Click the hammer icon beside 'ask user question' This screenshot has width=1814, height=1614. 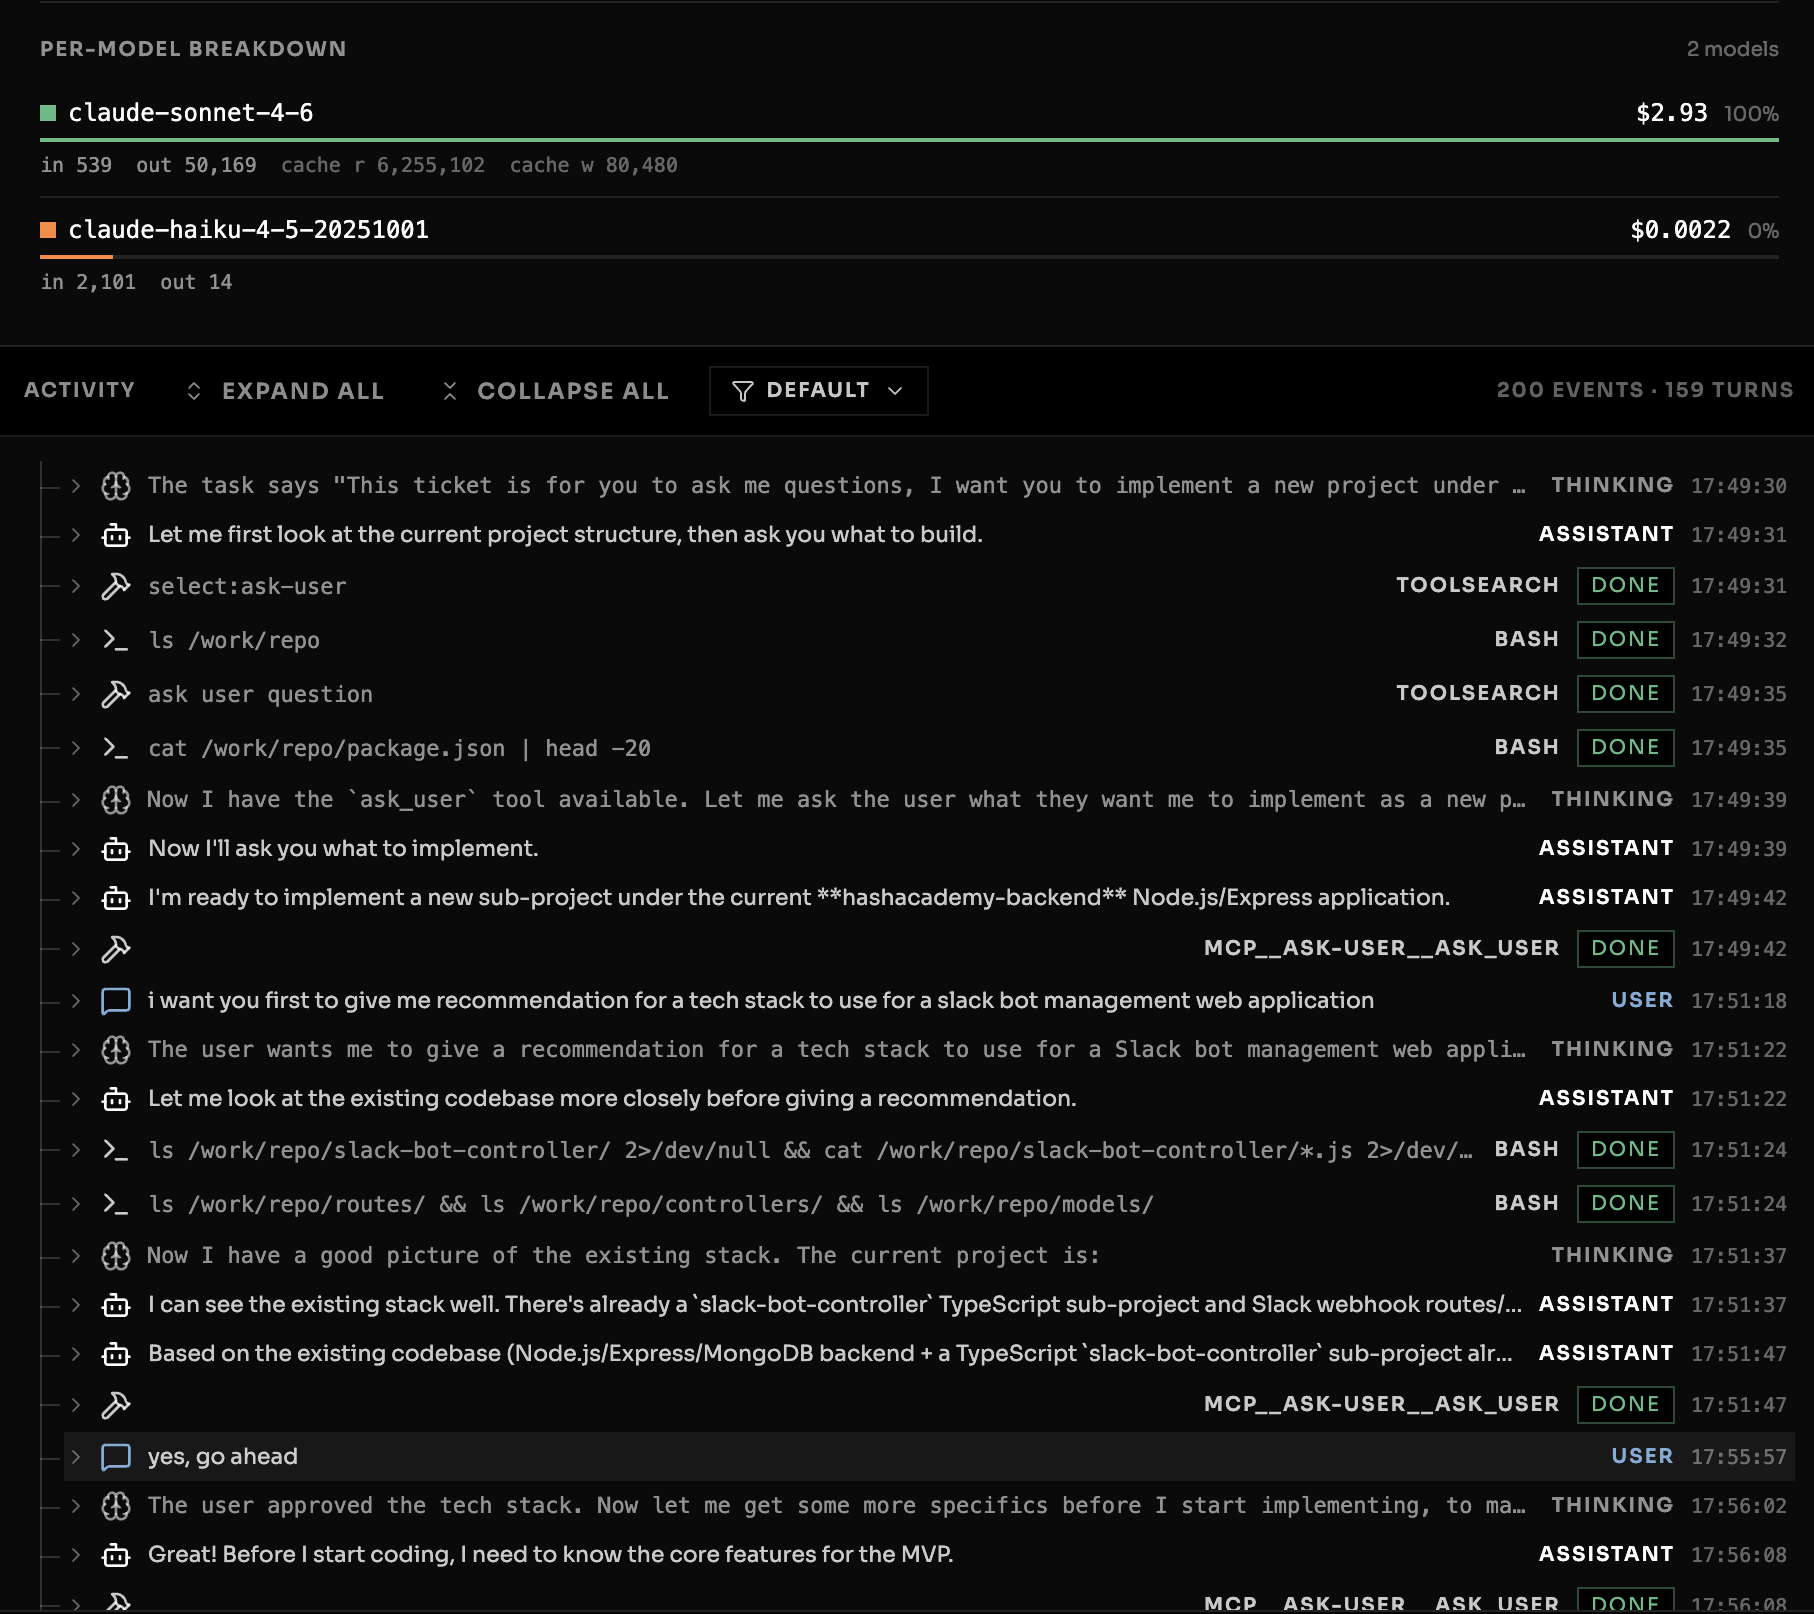(x=116, y=694)
